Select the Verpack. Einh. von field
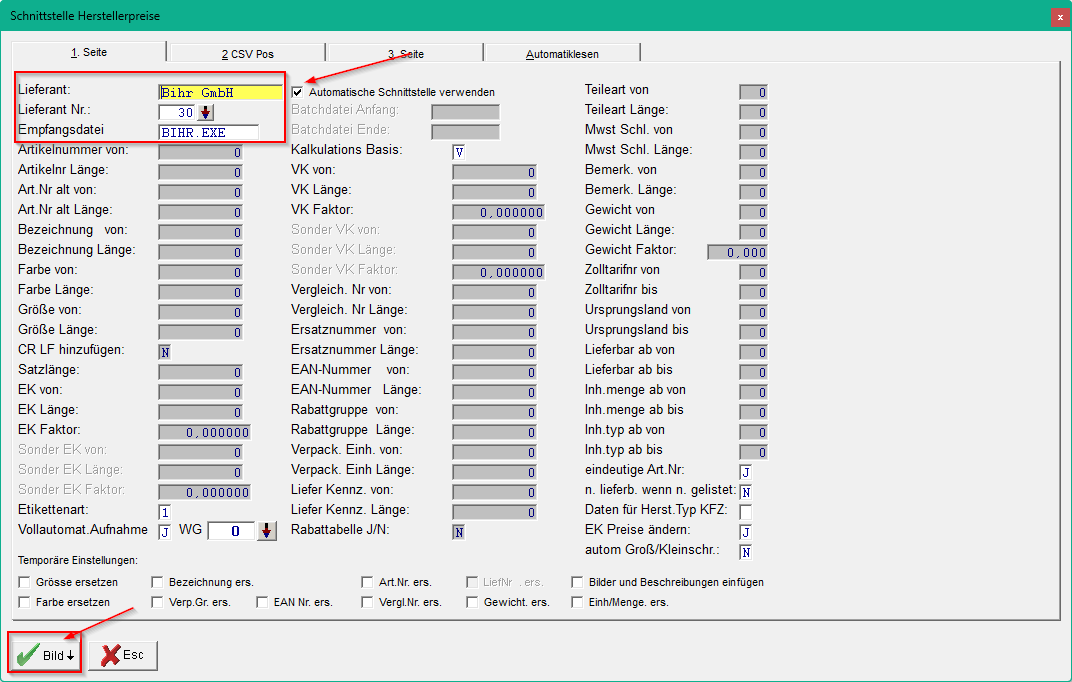The height and width of the screenshot is (682, 1072). pyautogui.click(x=494, y=452)
